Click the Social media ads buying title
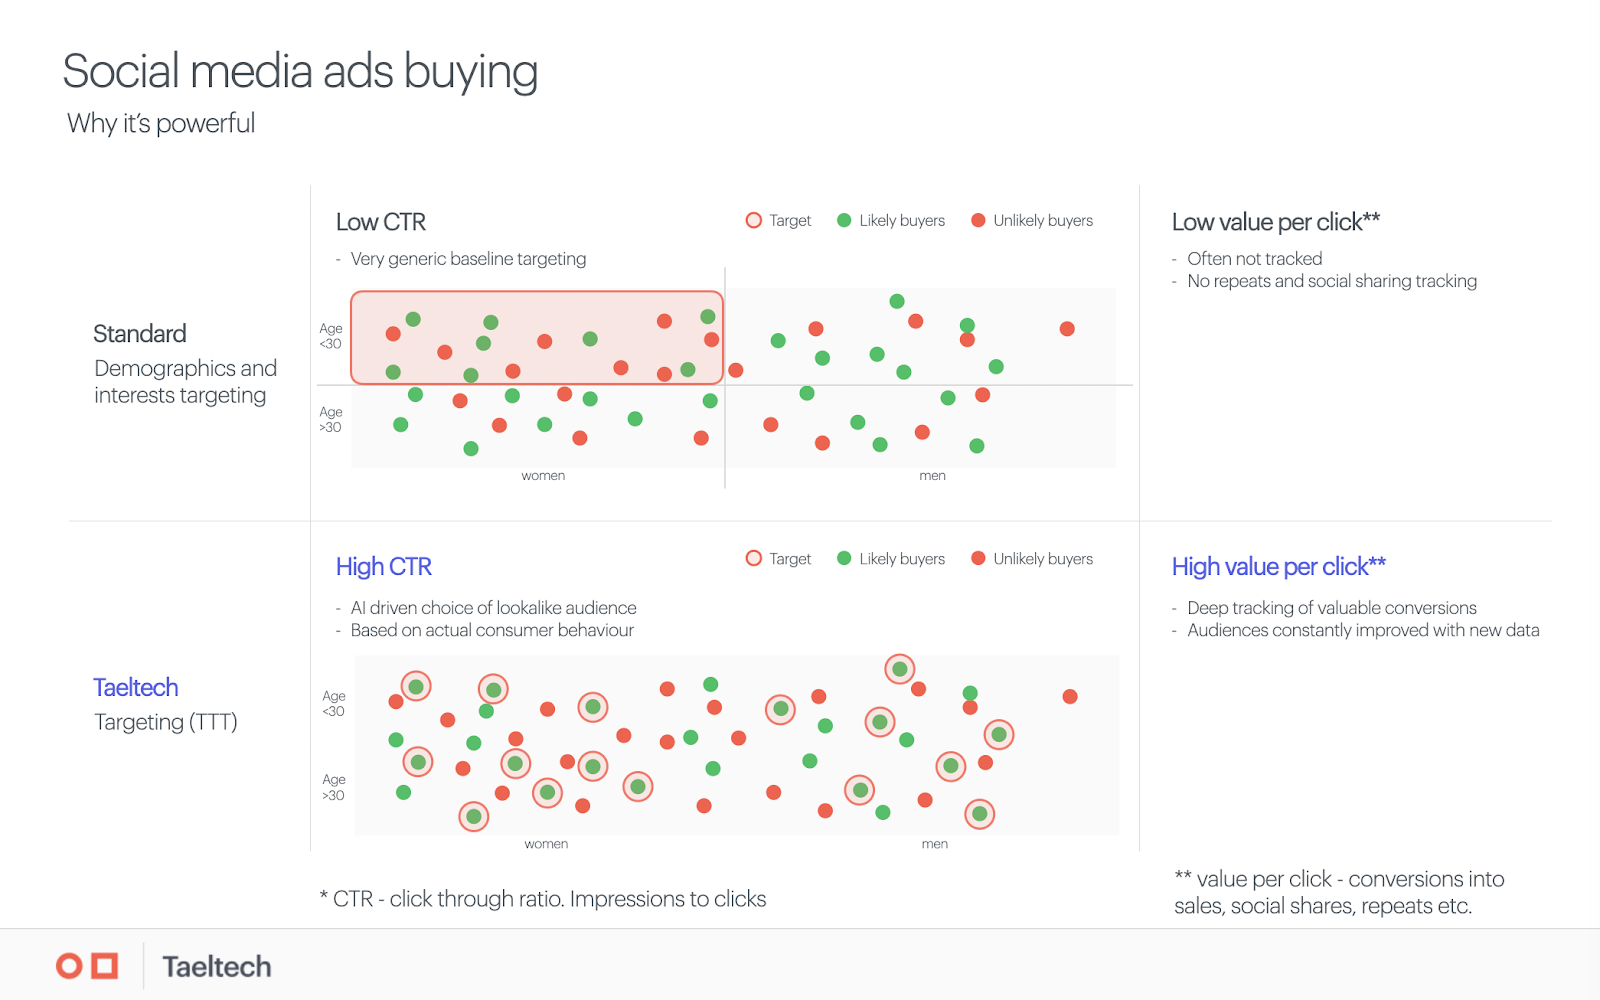The image size is (1600, 1000). pos(300,72)
